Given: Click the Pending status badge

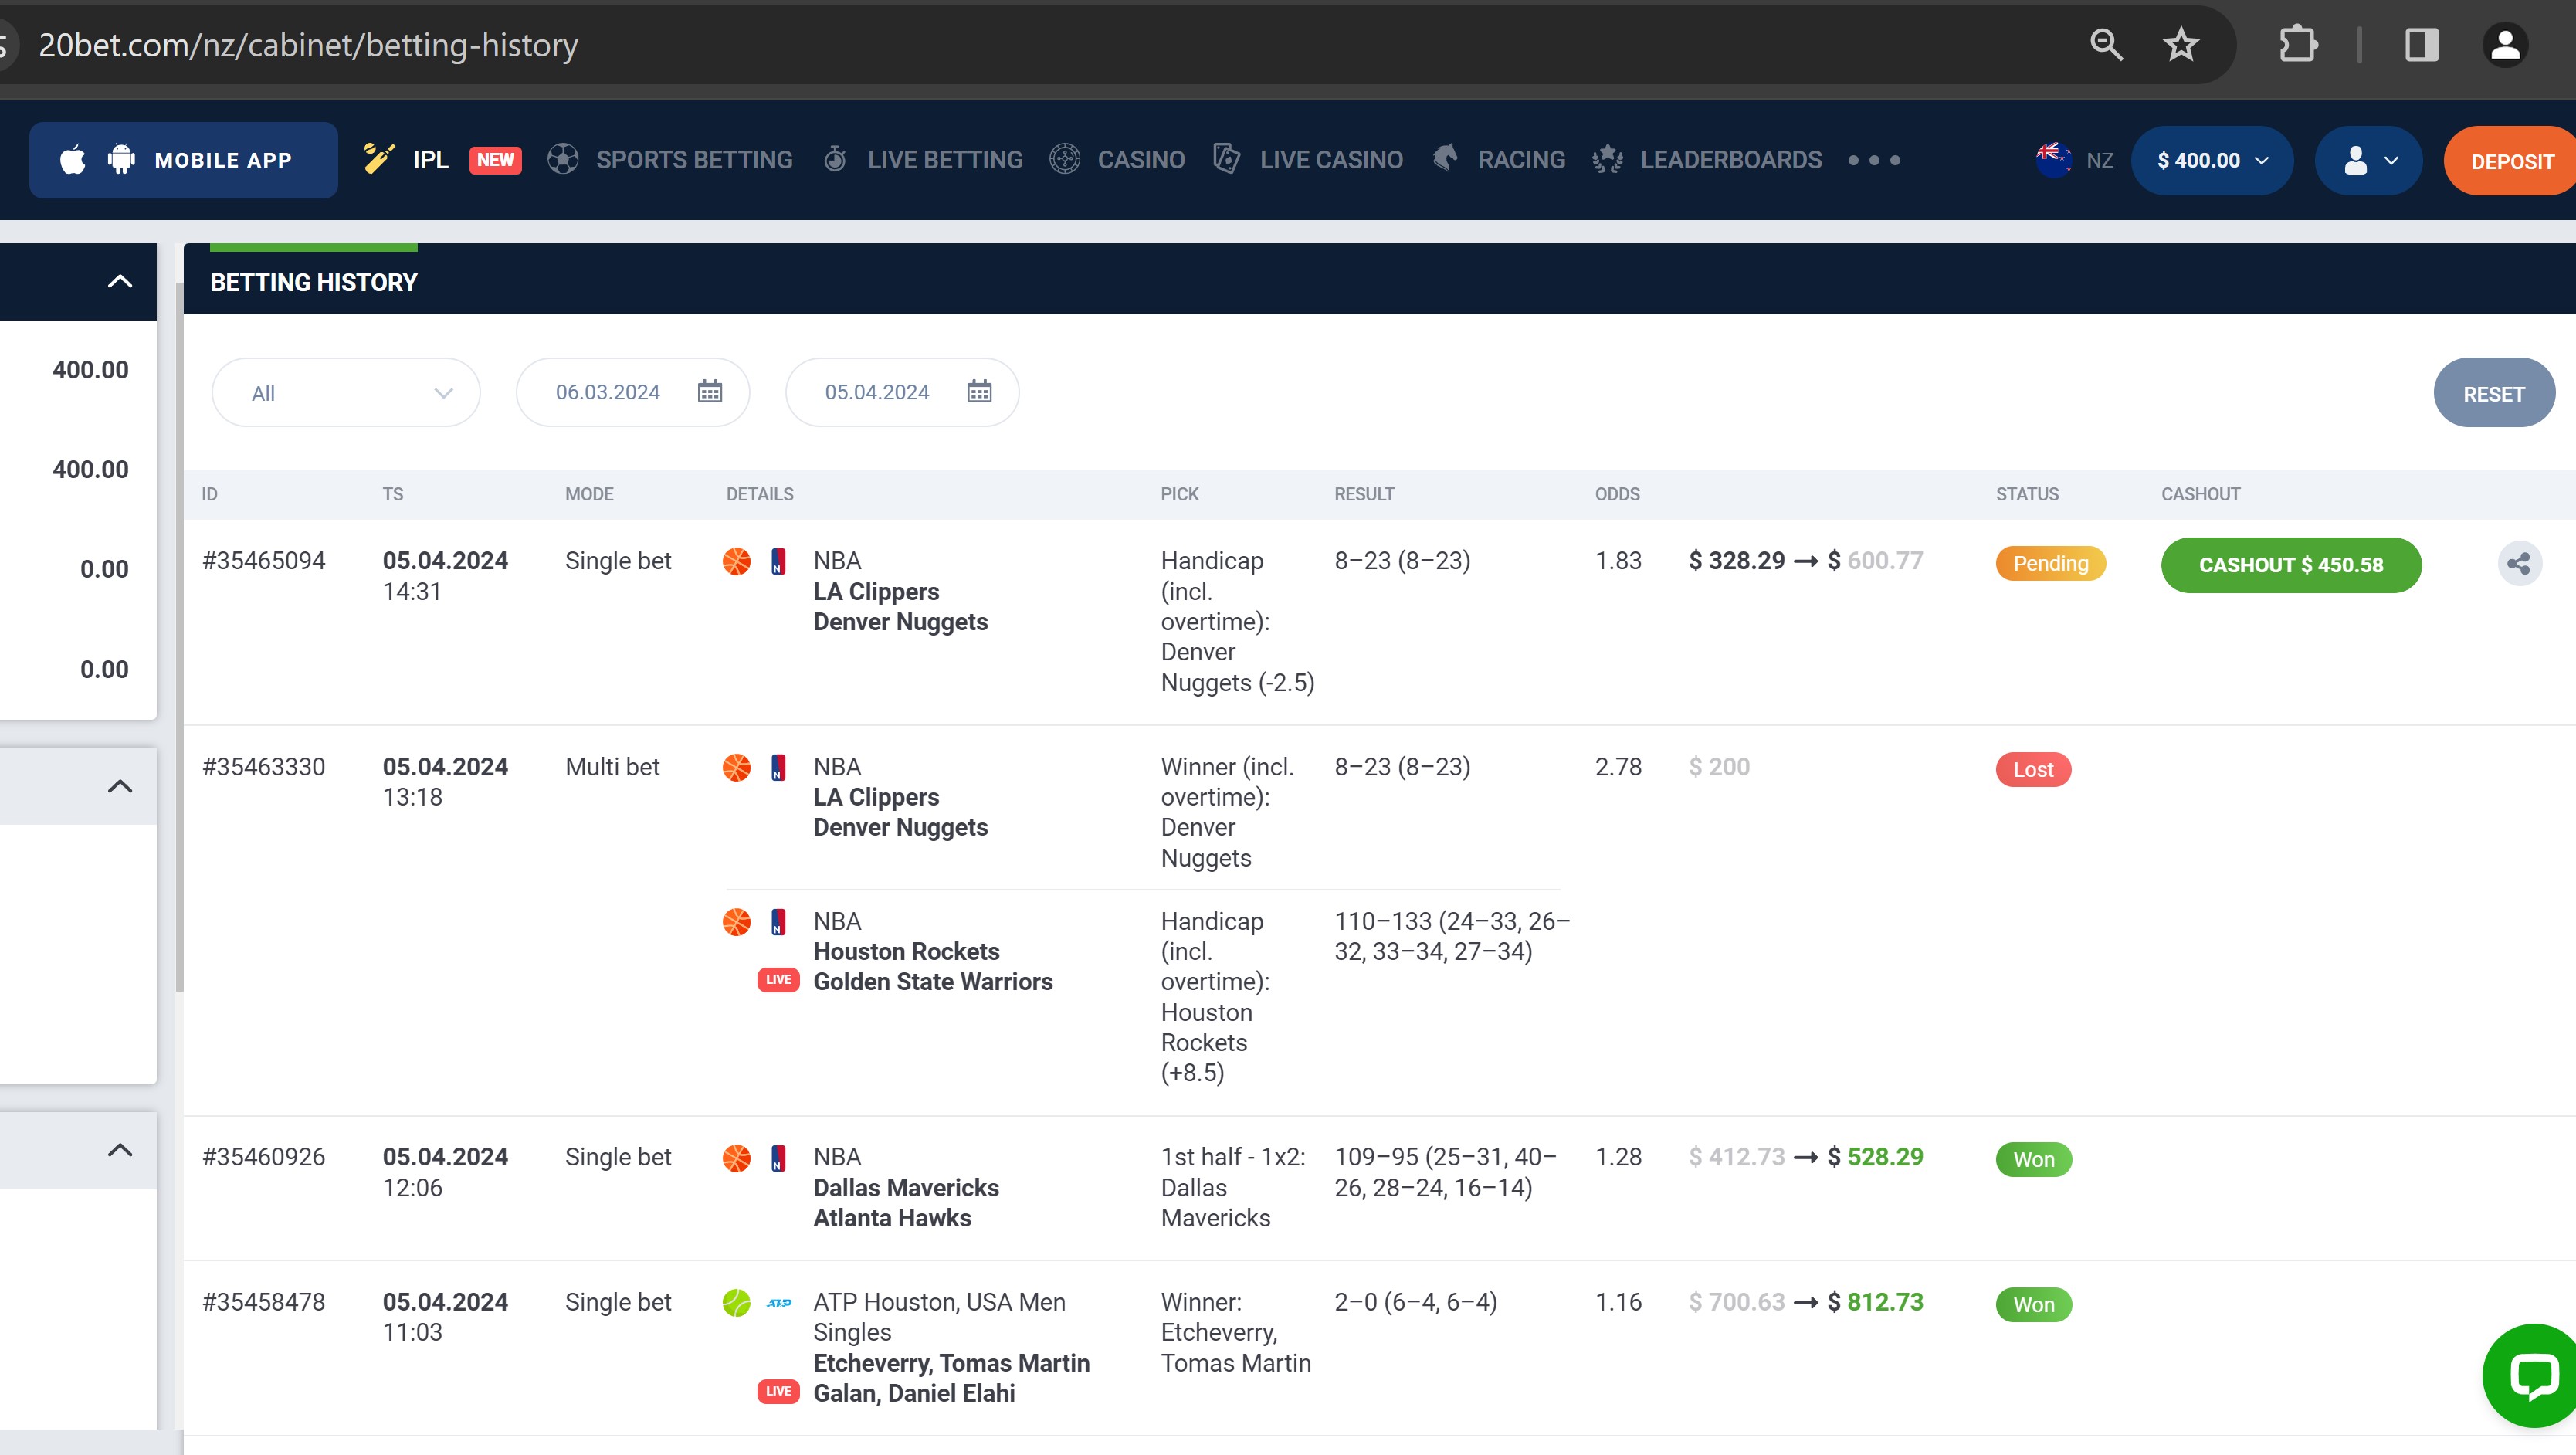Looking at the screenshot, I should (x=2050, y=563).
